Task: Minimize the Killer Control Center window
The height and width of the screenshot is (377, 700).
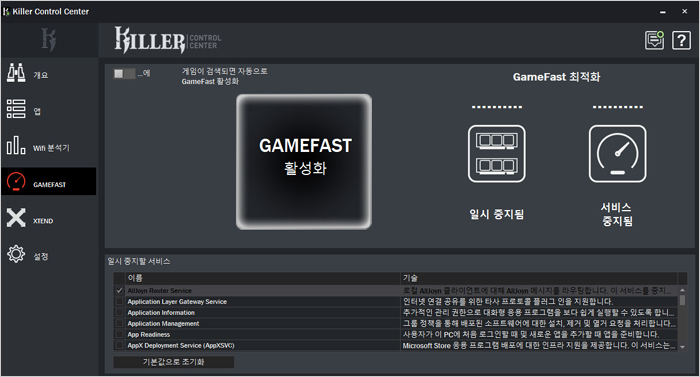Action: coord(663,12)
